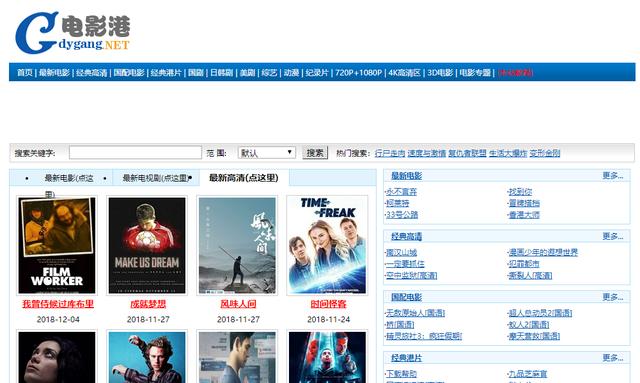Open the 风味人间 poster image

point(237,245)
